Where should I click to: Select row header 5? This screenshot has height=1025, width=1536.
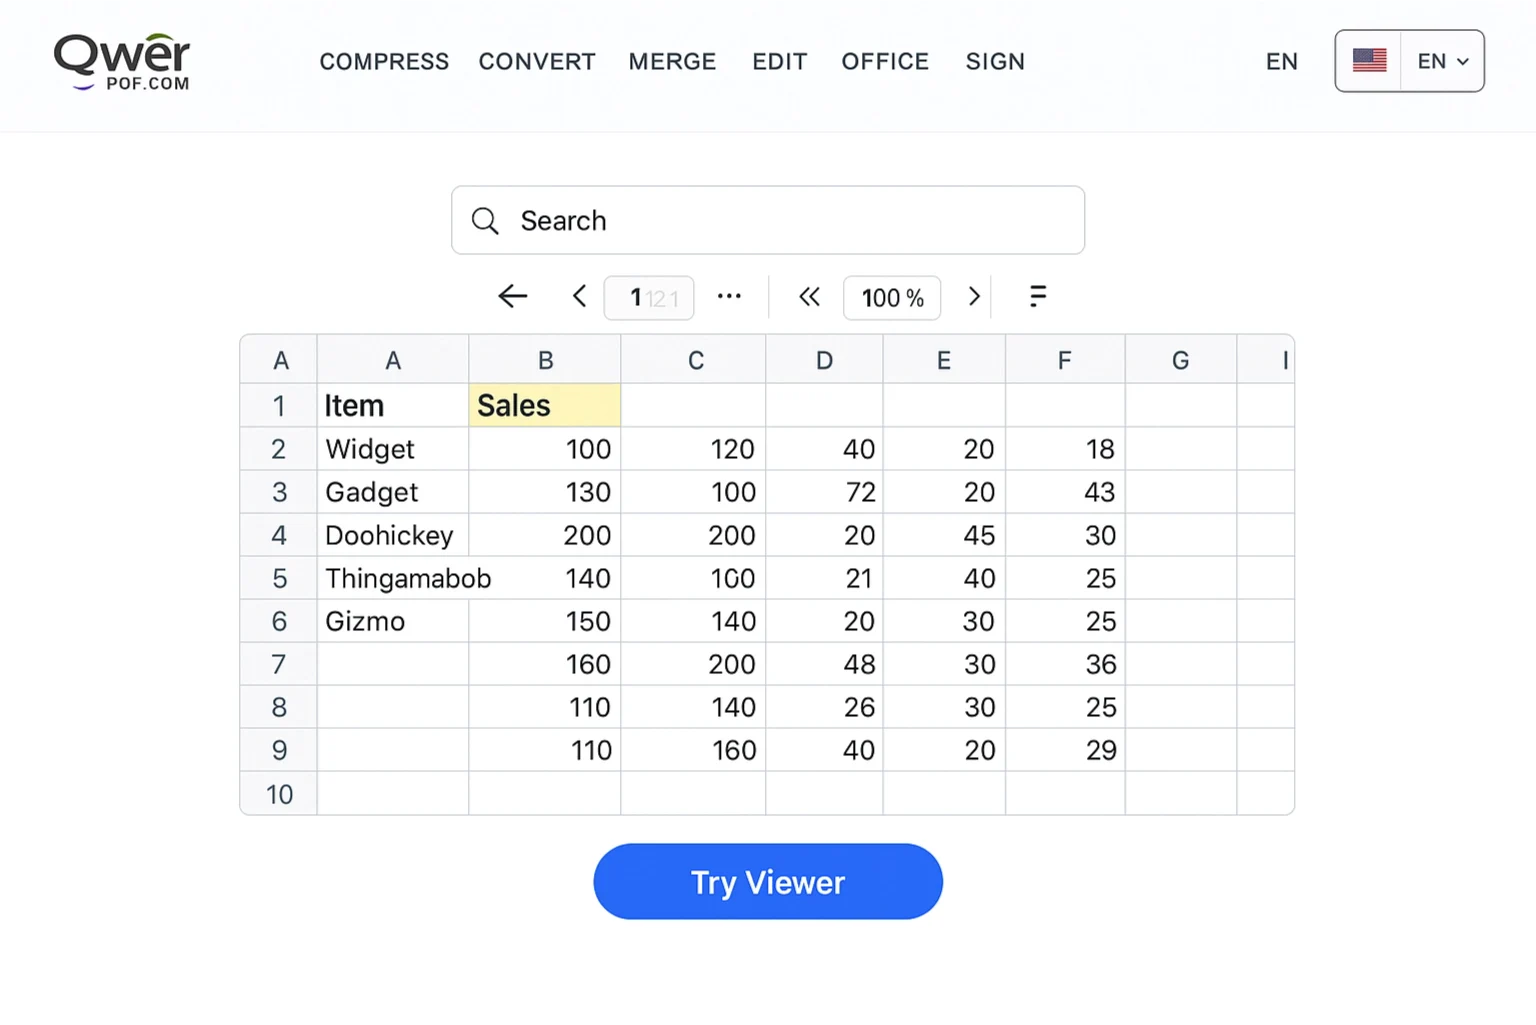coord(279,578)
